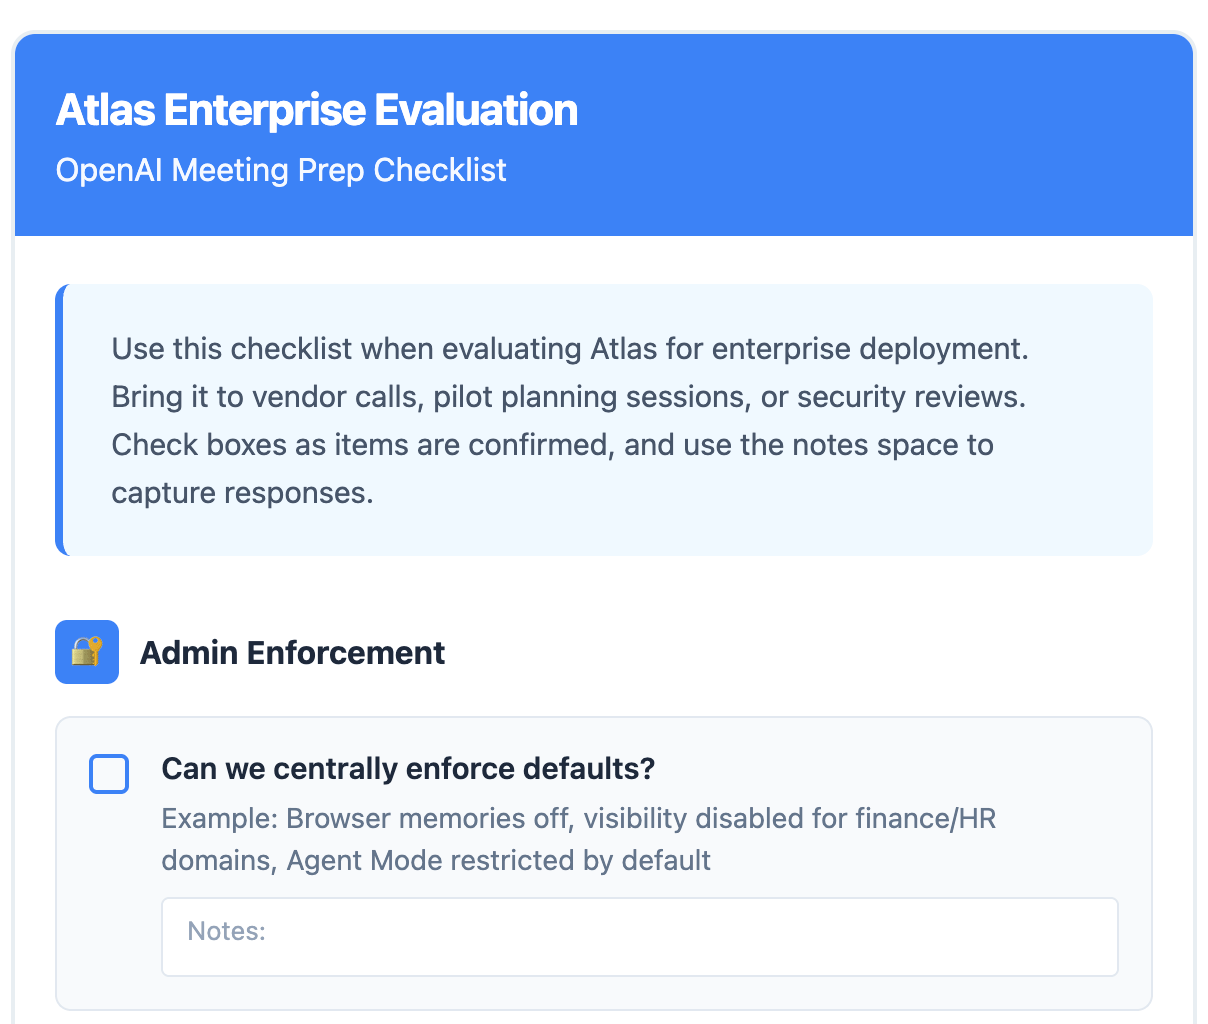Click the OpenAI Meeting Prep Checklist subtitle
Viewport: 1208px width, 1024px height.
click(281, 170)
